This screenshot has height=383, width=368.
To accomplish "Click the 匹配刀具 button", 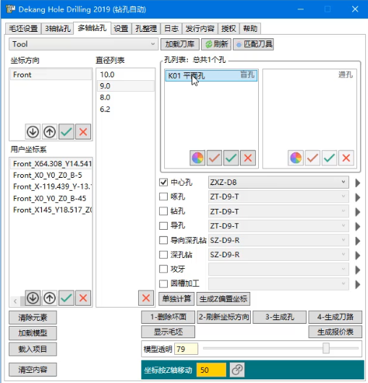I will [254, 44].
